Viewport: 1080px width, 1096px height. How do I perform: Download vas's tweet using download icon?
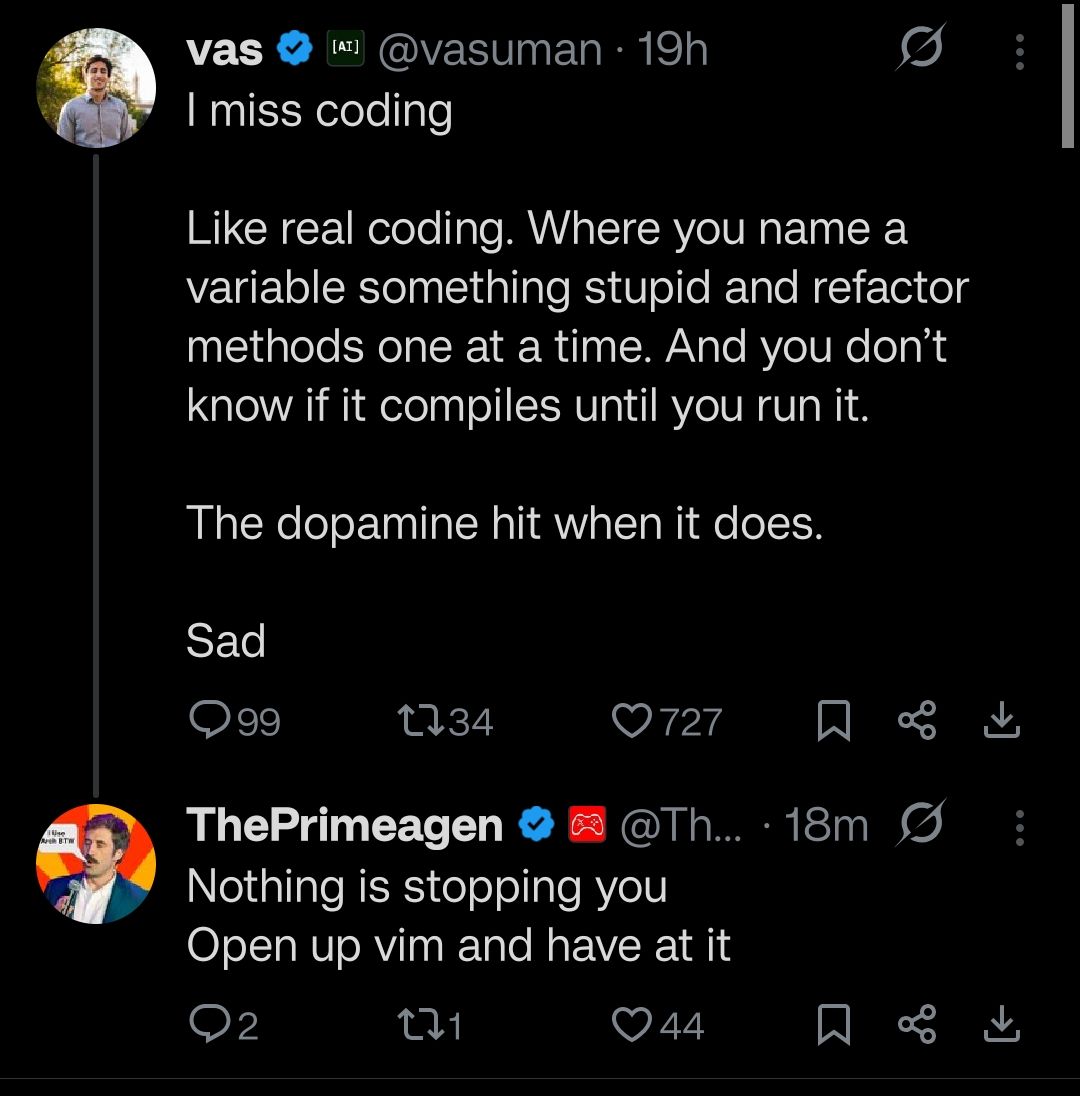click(x=1001, y=720)
